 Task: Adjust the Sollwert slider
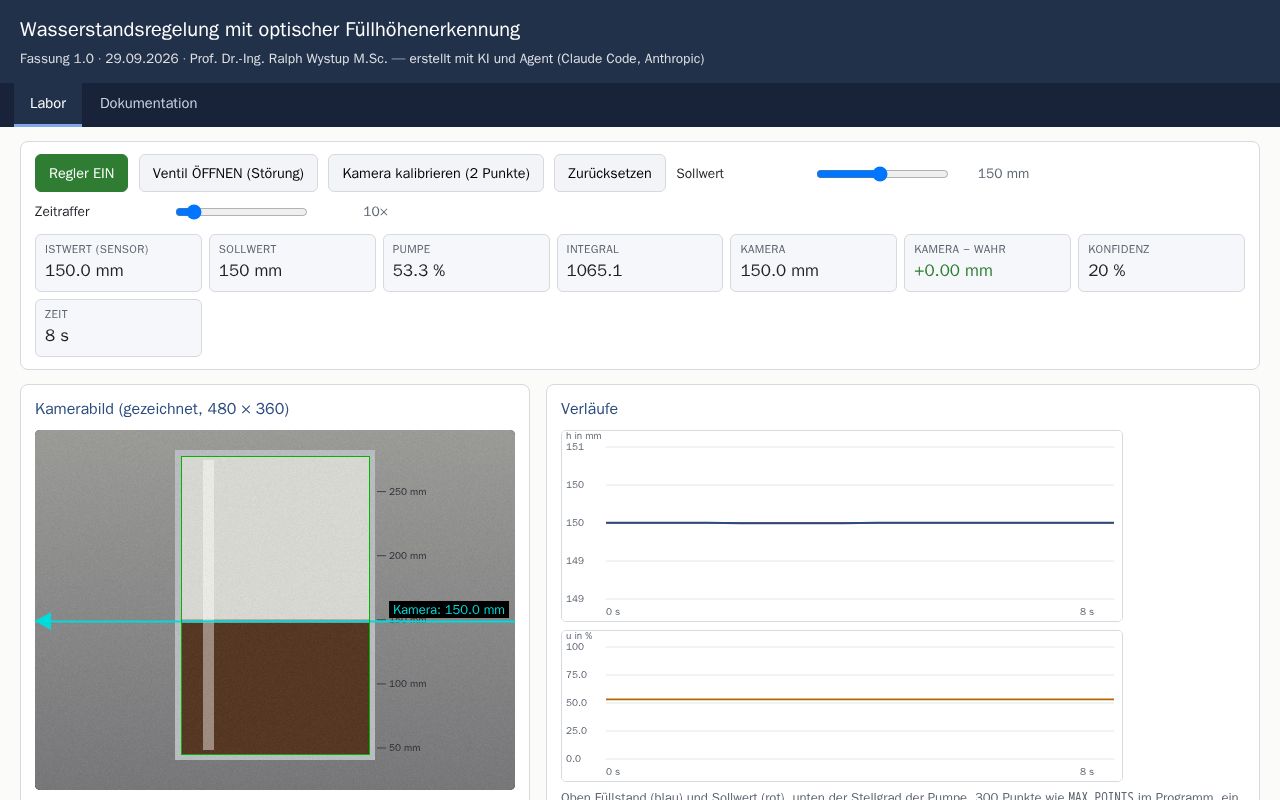(882, 174)
